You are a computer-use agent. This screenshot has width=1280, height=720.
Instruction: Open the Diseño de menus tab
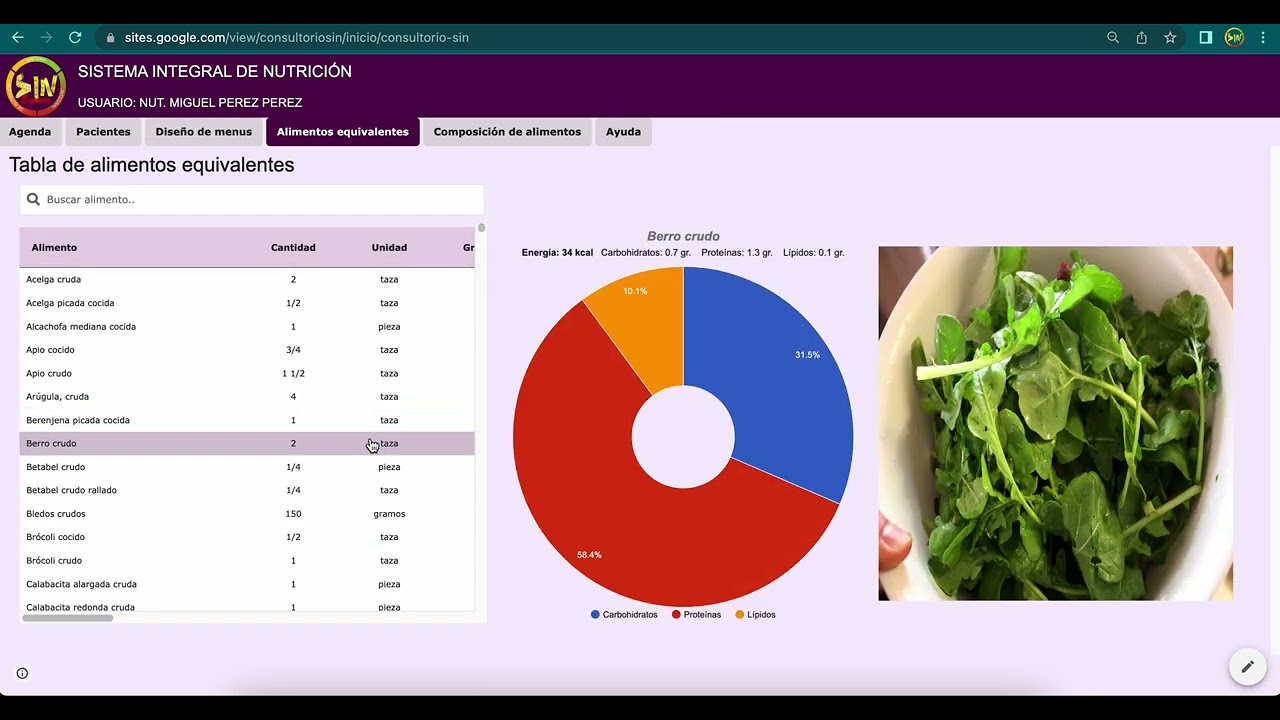[x=204, y=132]
